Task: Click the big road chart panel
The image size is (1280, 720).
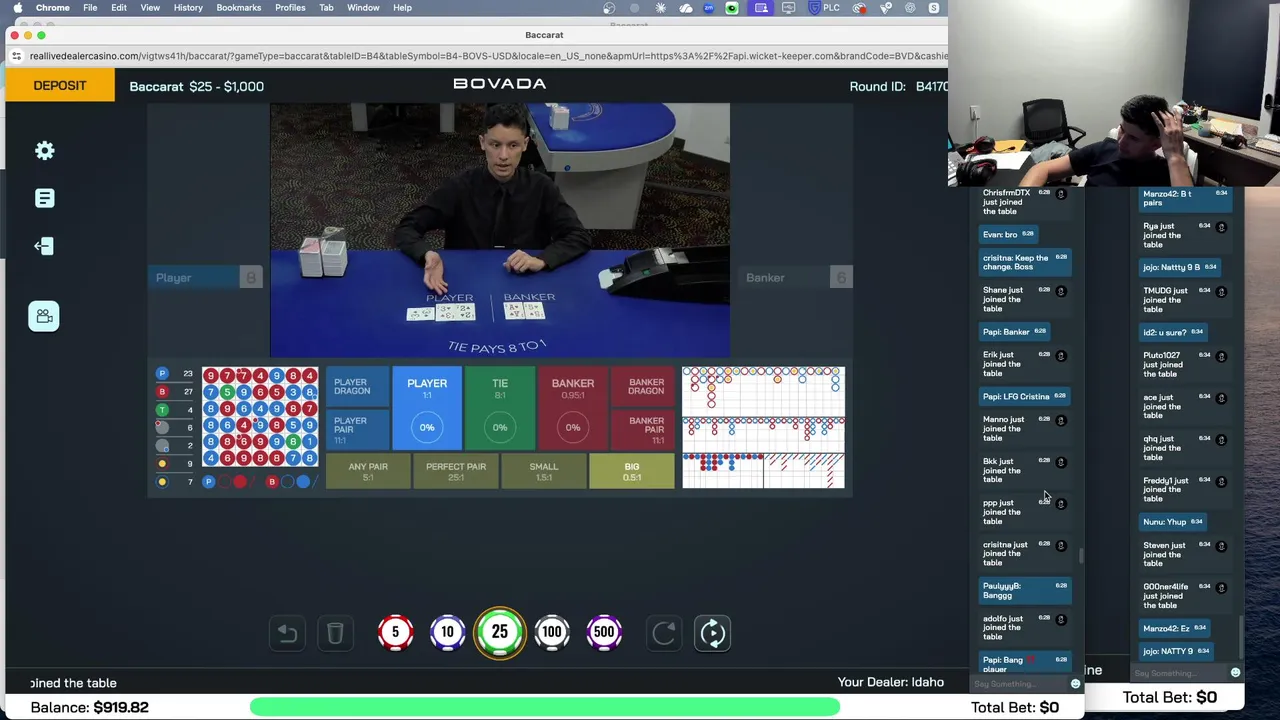Action: tap(764, 391)
